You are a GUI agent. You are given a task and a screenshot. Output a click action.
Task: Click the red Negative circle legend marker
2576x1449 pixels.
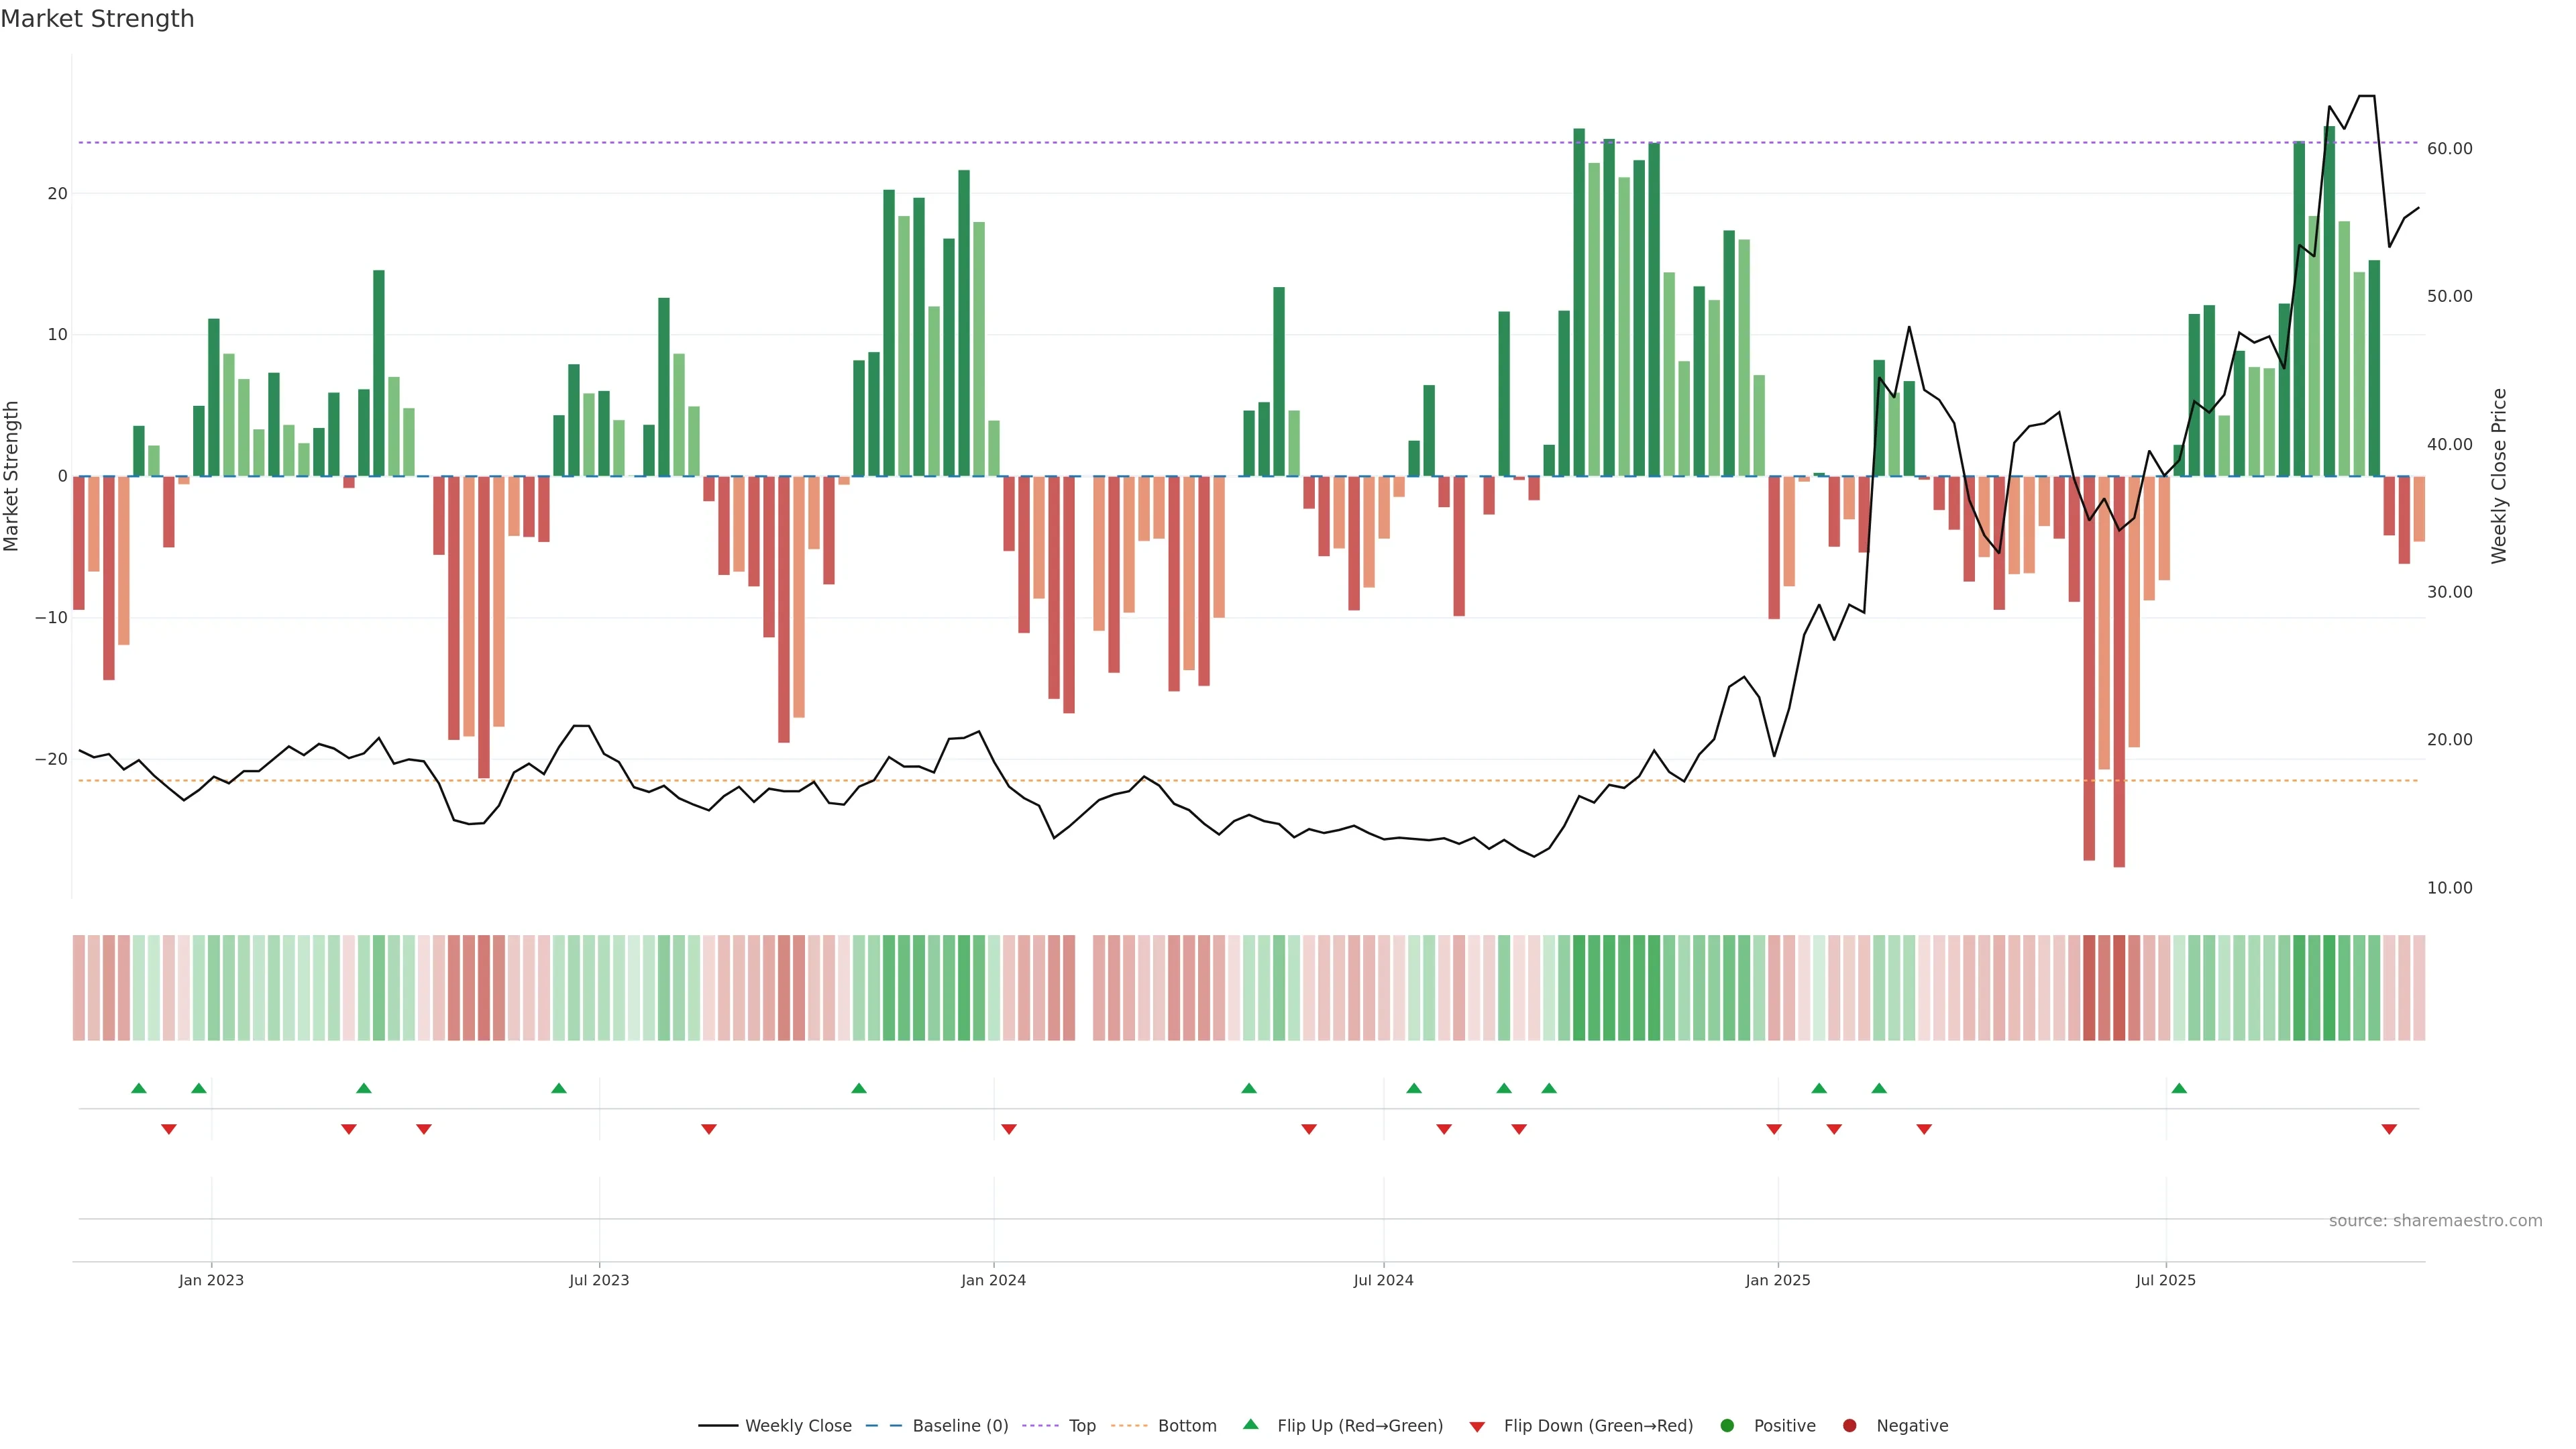1849,1426
